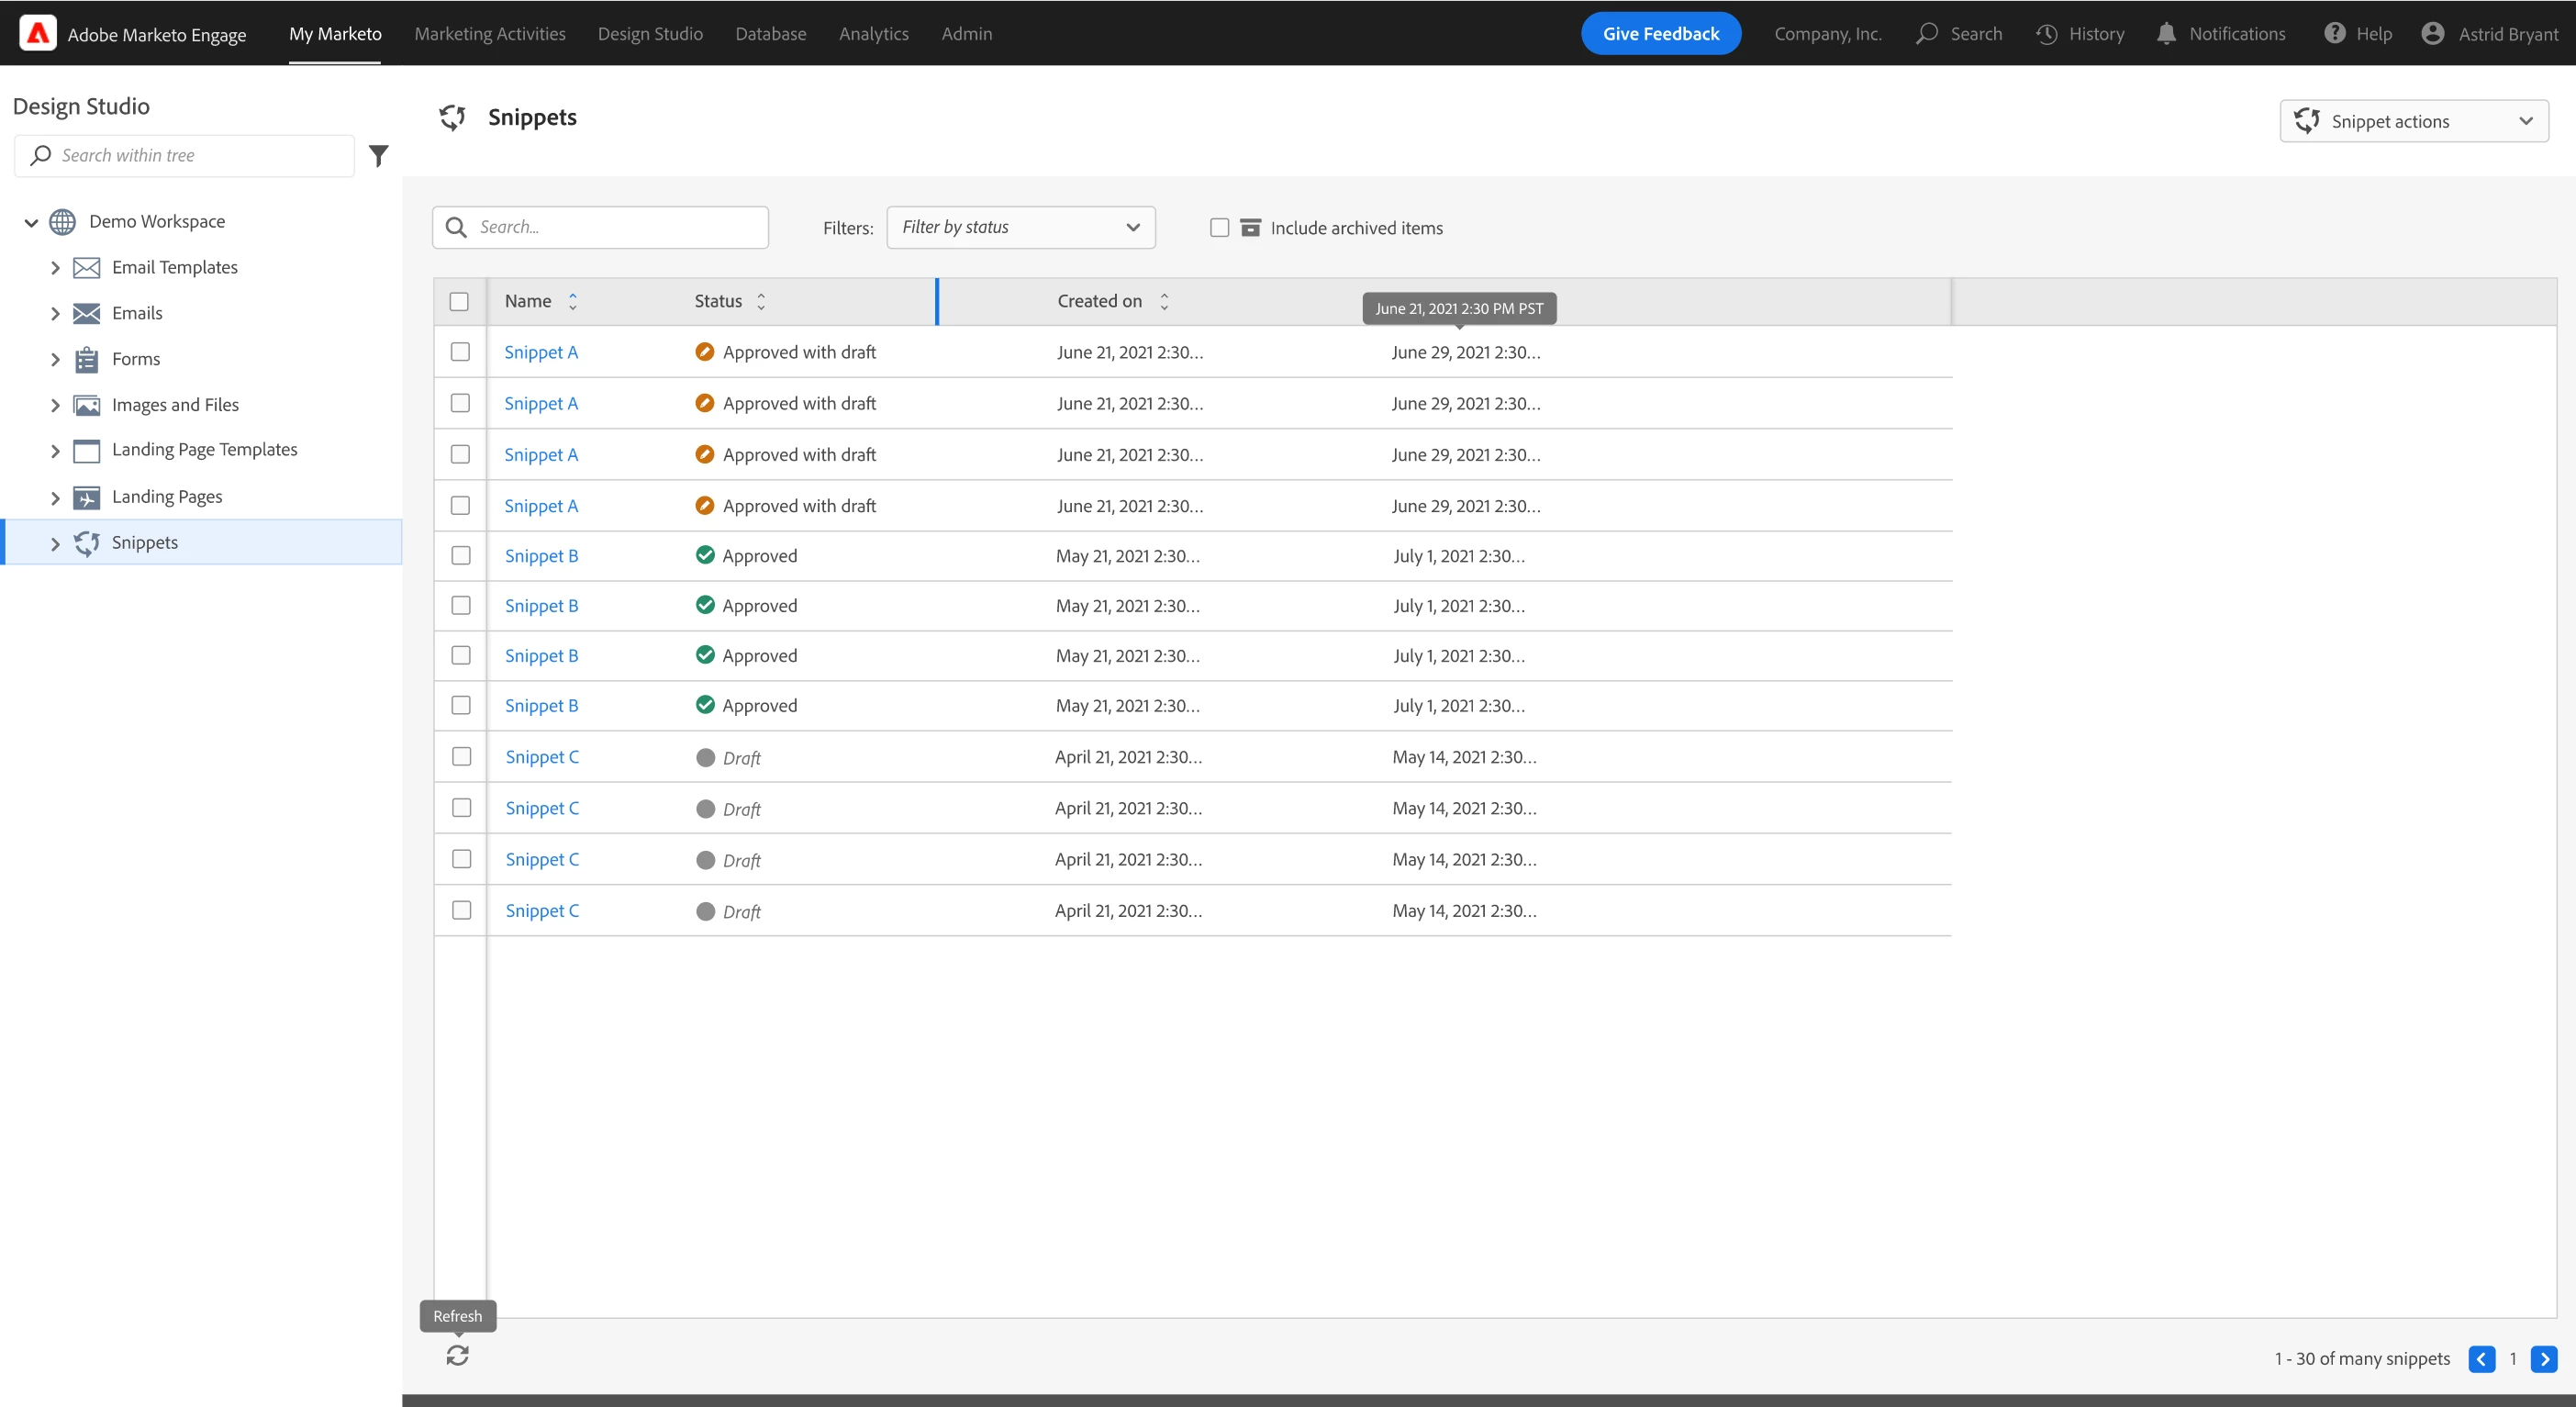Click the Name column sort arrows

pyautogui.click(x=573, y=301)
